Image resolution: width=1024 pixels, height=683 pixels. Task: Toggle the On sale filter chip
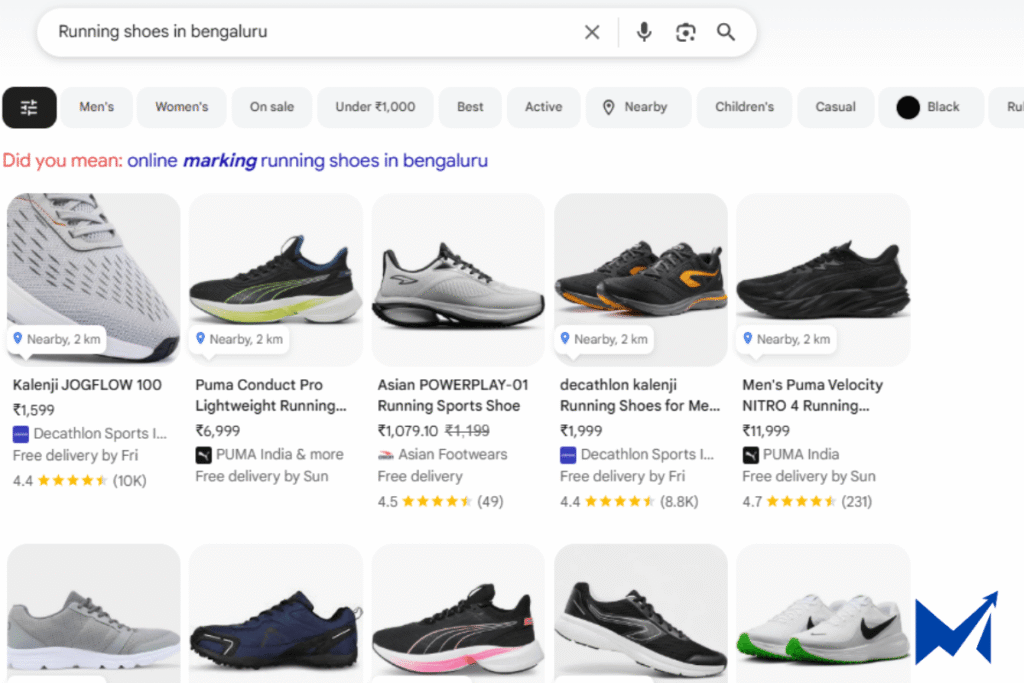click(272, 107)
